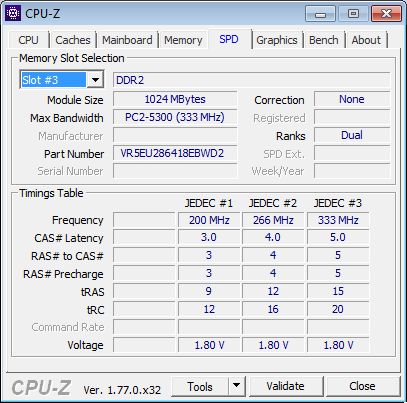Screen dimensions: 407x403
Task: Click the RAS# Precharge label
Action: [x=63, y=274]
